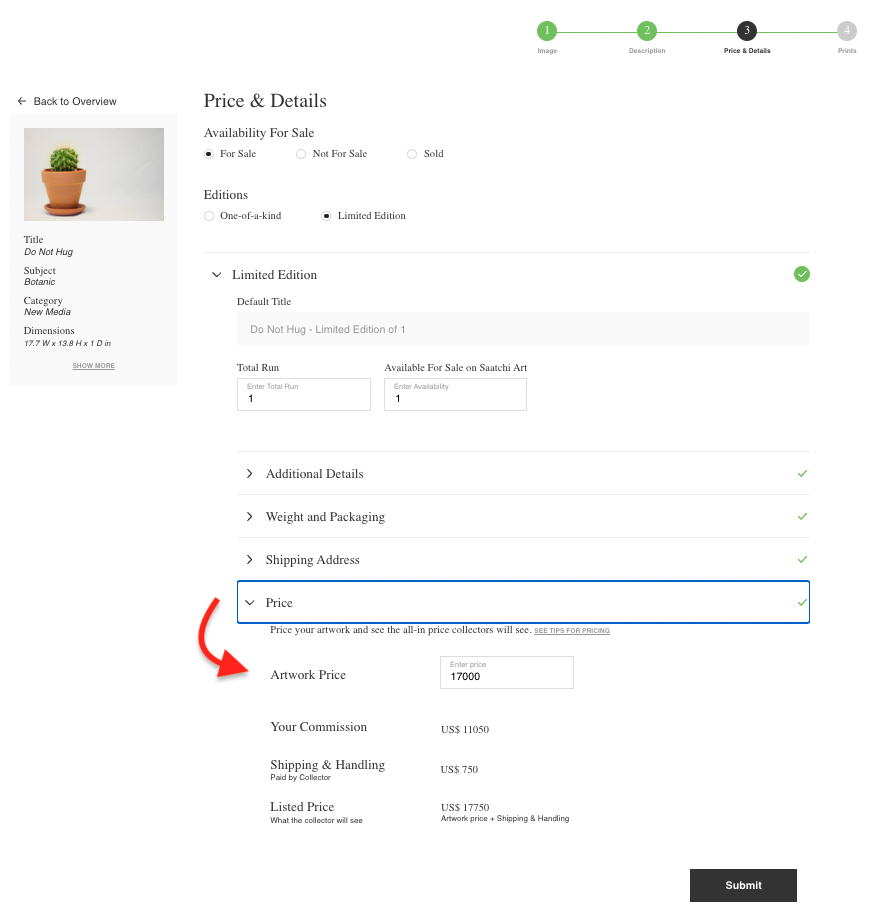Click the Submit button
The height and width of the screenshot is (923, 882).
click(743, 885)
